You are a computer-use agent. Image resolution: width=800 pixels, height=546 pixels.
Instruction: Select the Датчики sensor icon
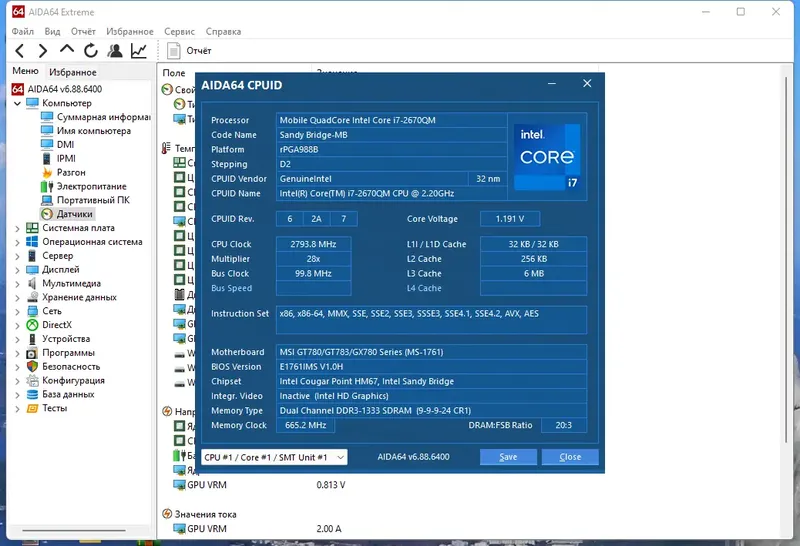tap(47, 214)
